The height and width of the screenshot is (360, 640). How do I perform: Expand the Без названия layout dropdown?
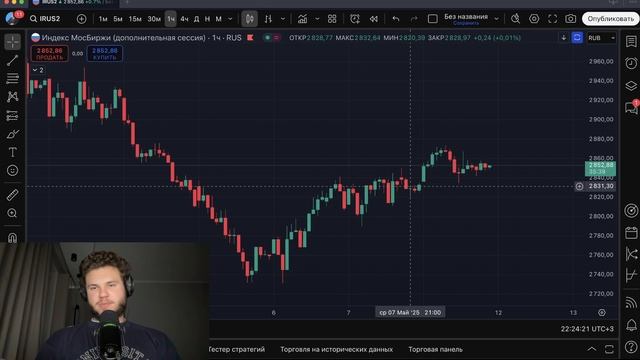(496, 19)
